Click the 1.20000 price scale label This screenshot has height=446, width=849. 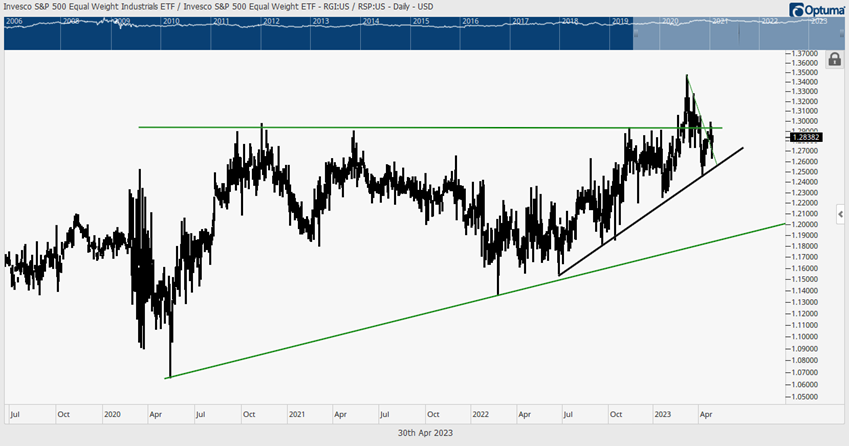point(805,225)
